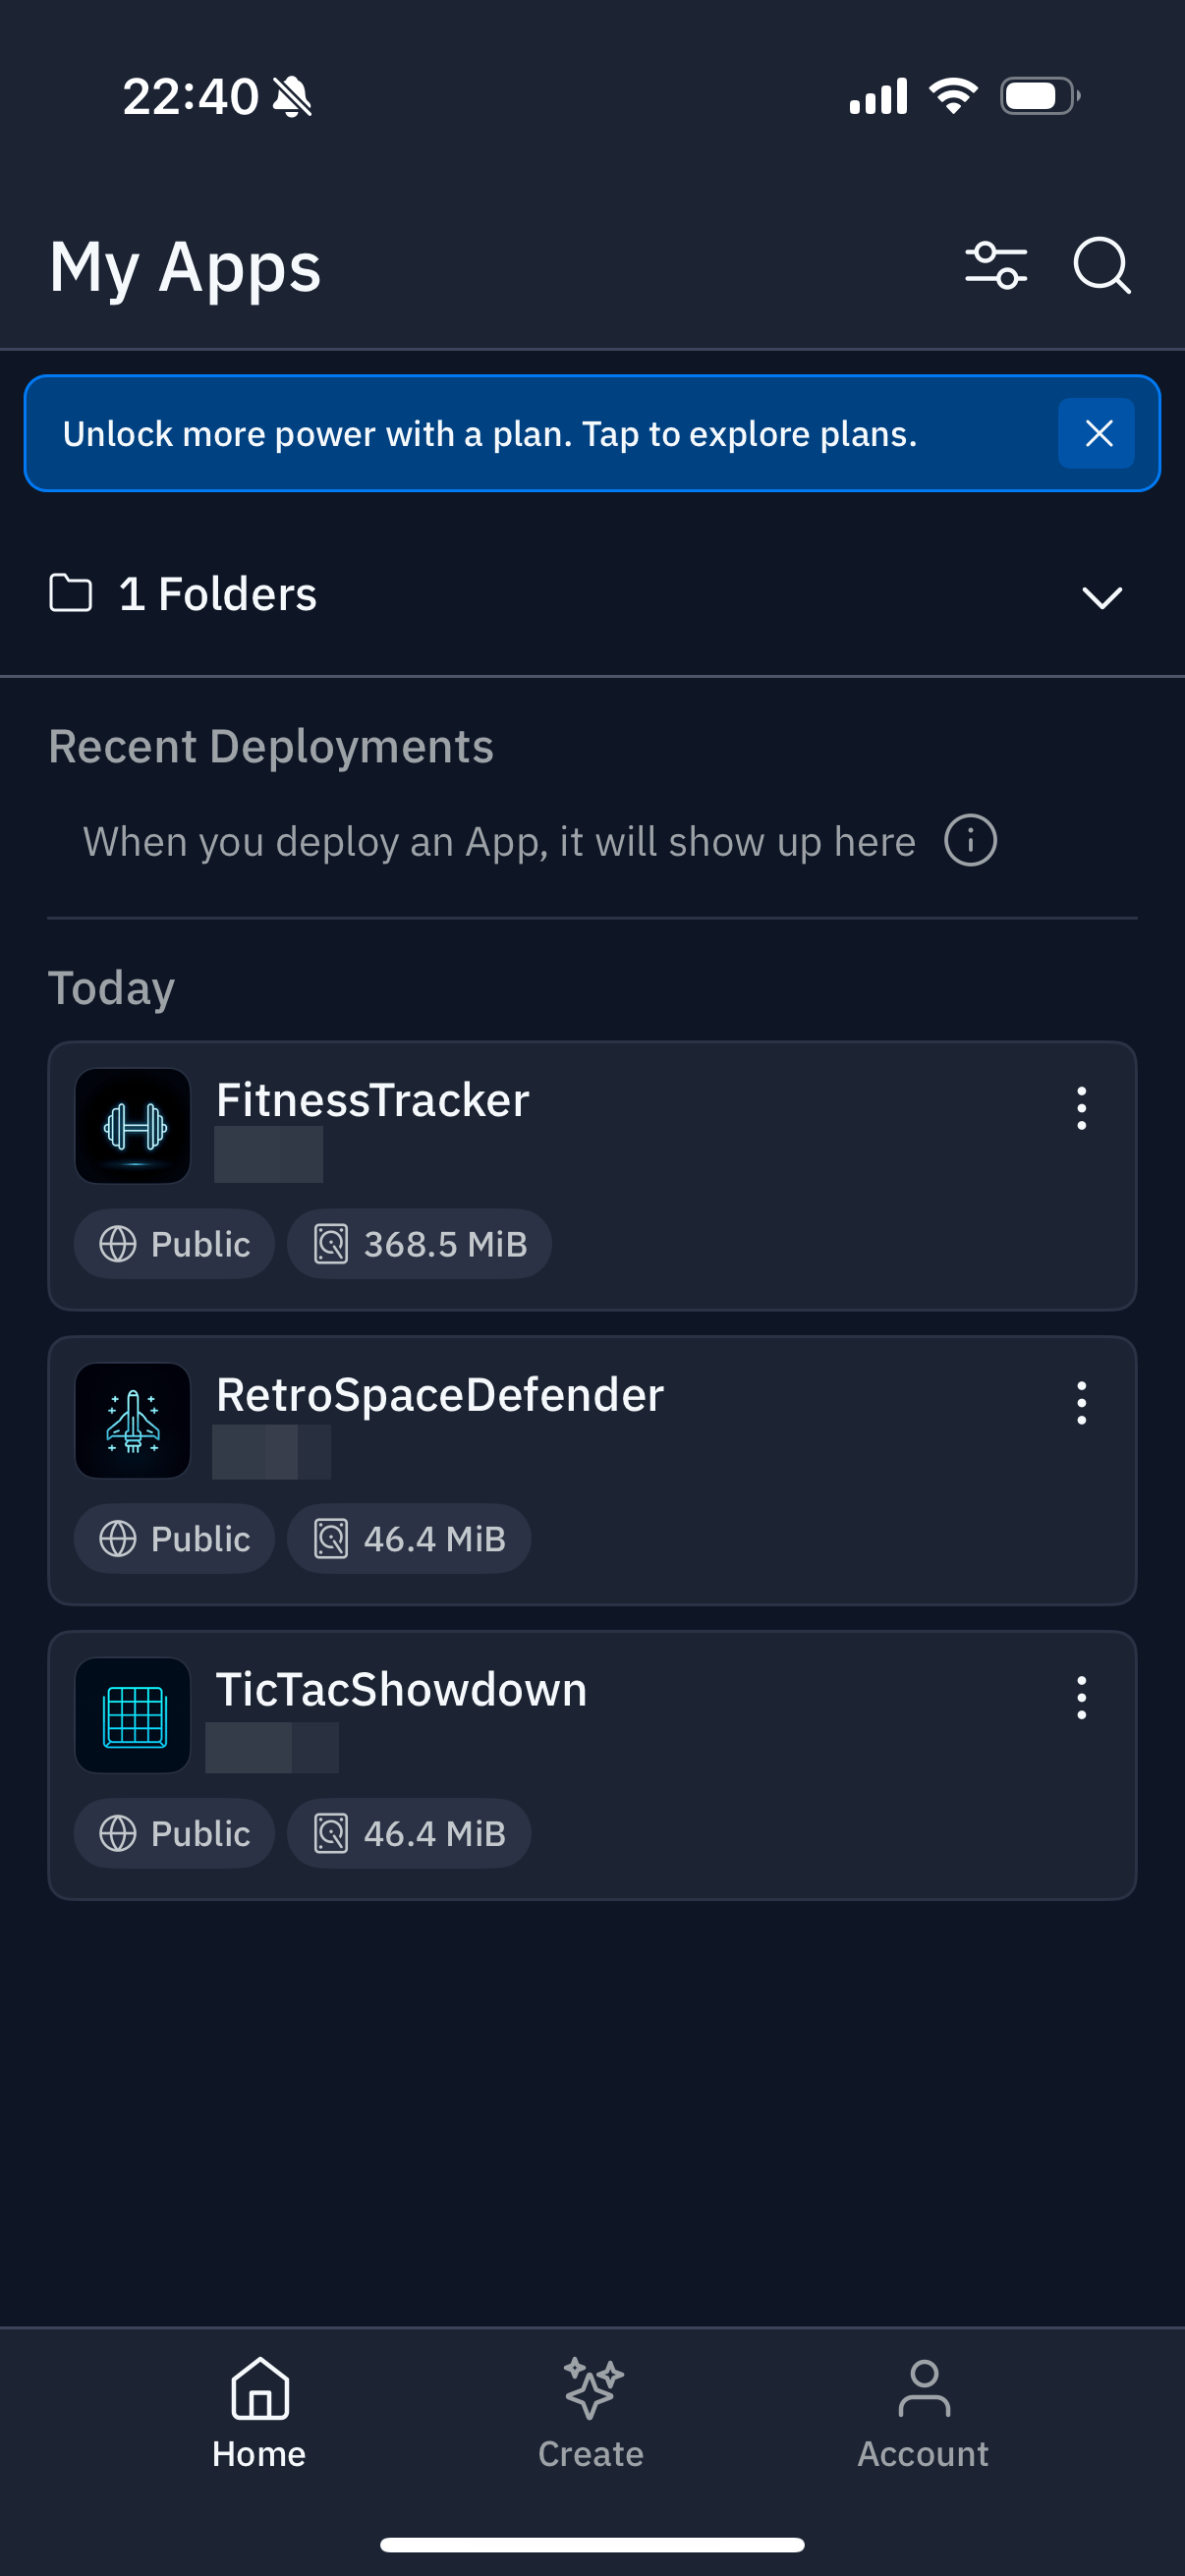Switch to the Account tab
The height and width of the screenshot is (2576, 1185).
click(x=923, y=2412)
